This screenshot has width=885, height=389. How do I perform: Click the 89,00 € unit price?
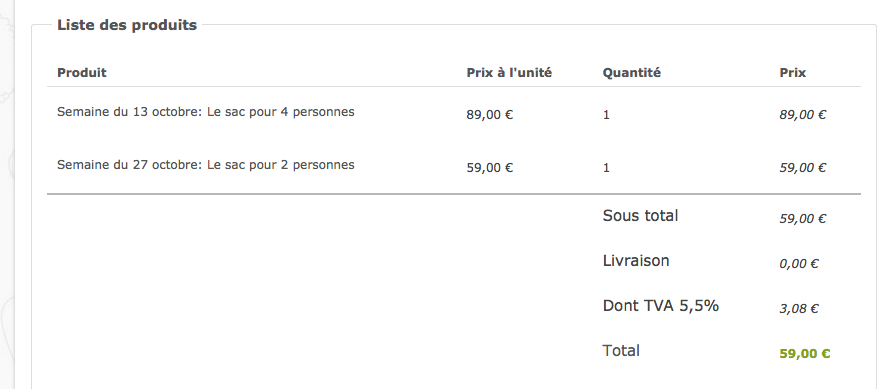pos(490,115)
